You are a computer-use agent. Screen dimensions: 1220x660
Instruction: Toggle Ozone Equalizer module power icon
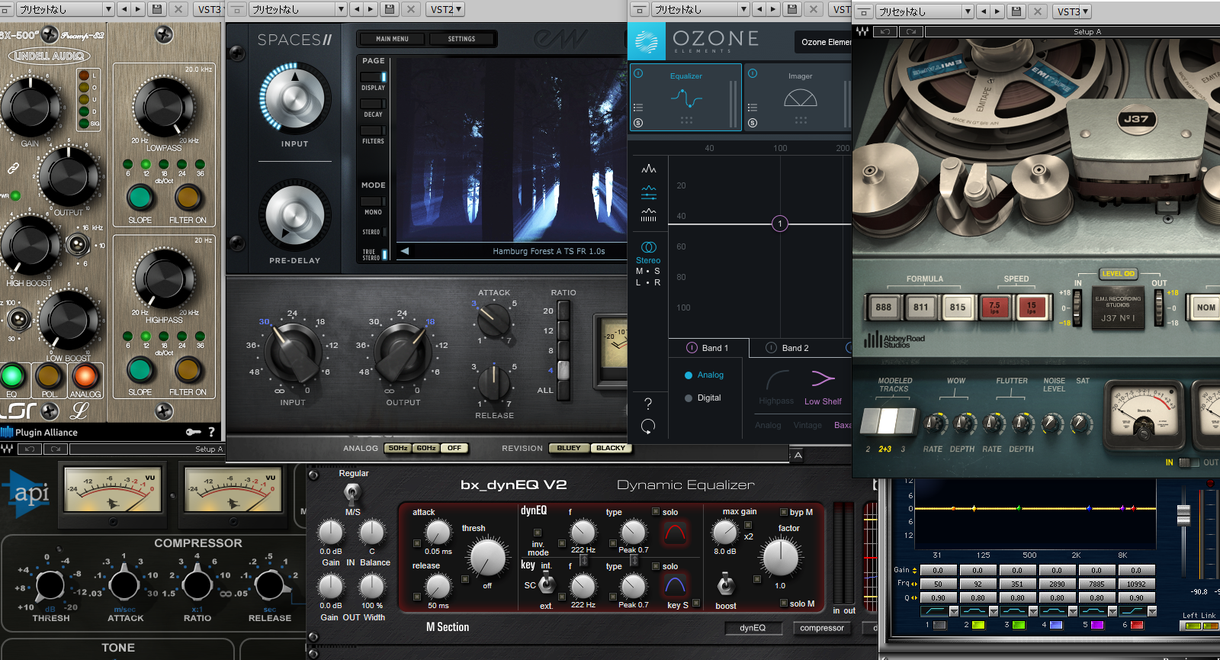pos(638,74)
